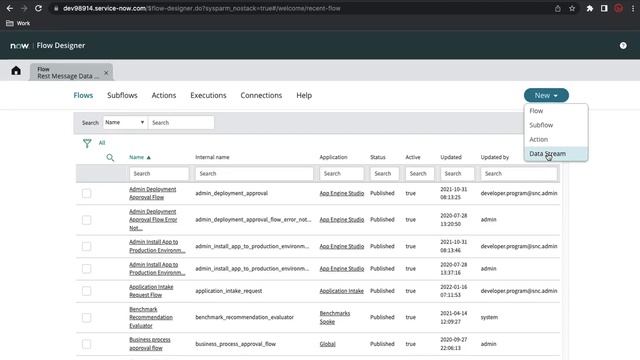Click the Updated by column search field
The width and height of the screenshot is (640, 360).
pyautogui.click(x=519, y=174)
